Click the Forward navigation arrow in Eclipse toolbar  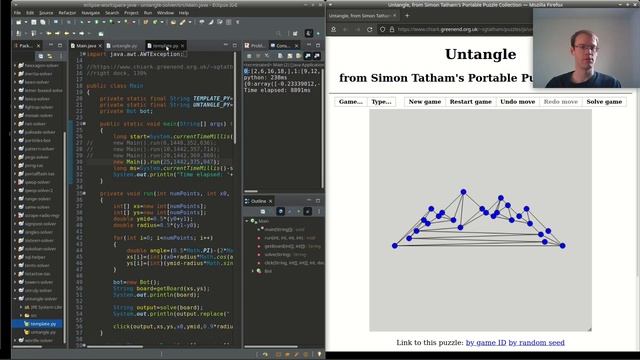click(82, 33)
